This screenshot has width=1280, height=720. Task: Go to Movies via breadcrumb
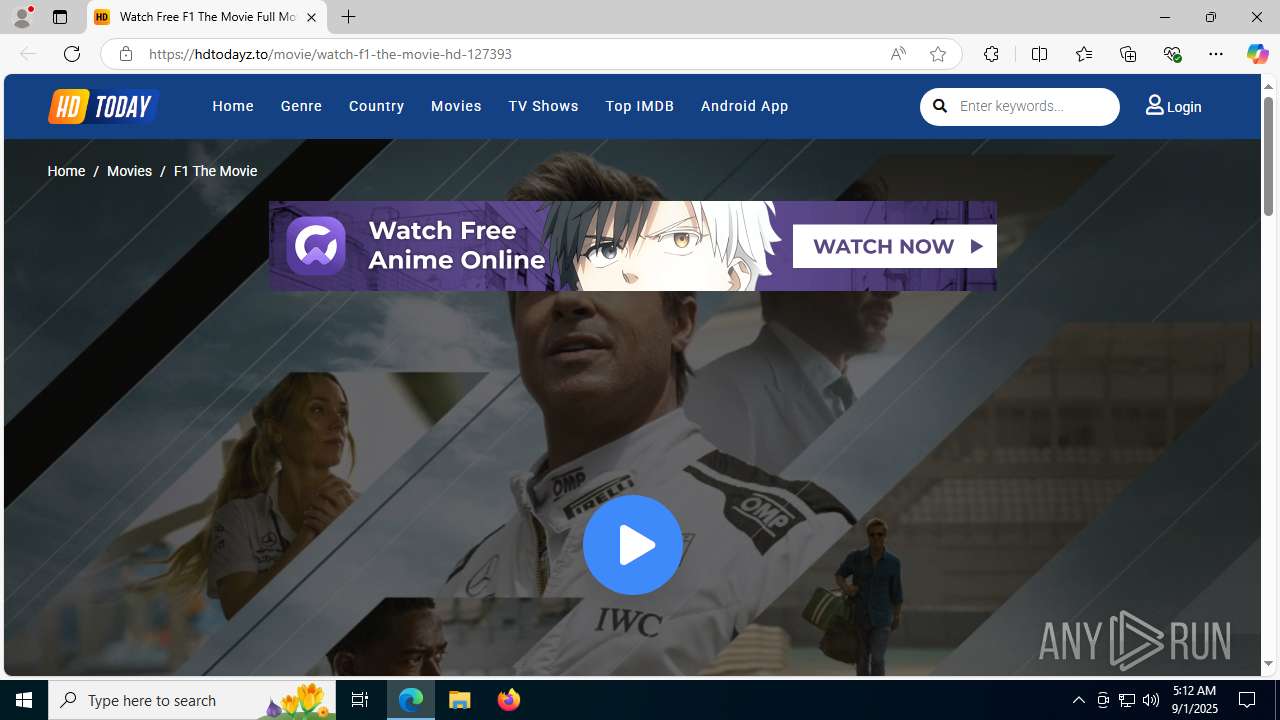click(129, 171)
